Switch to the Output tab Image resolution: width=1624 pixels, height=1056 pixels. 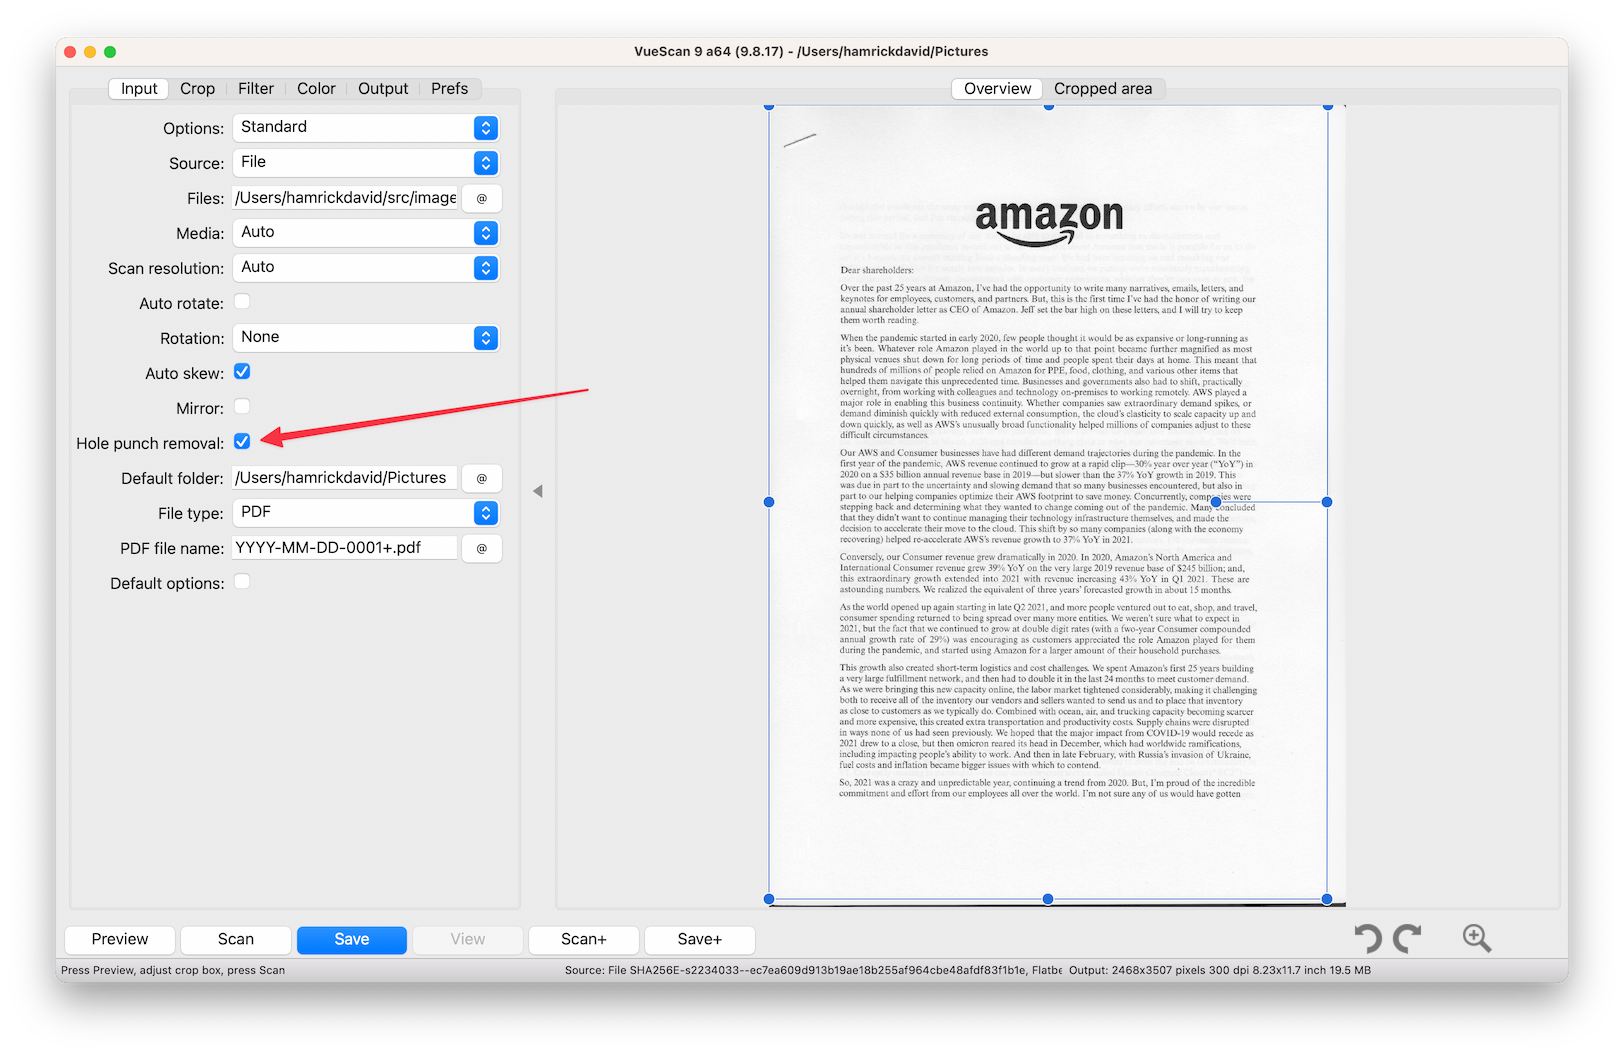pyautogui.click(x=383, y=88)
